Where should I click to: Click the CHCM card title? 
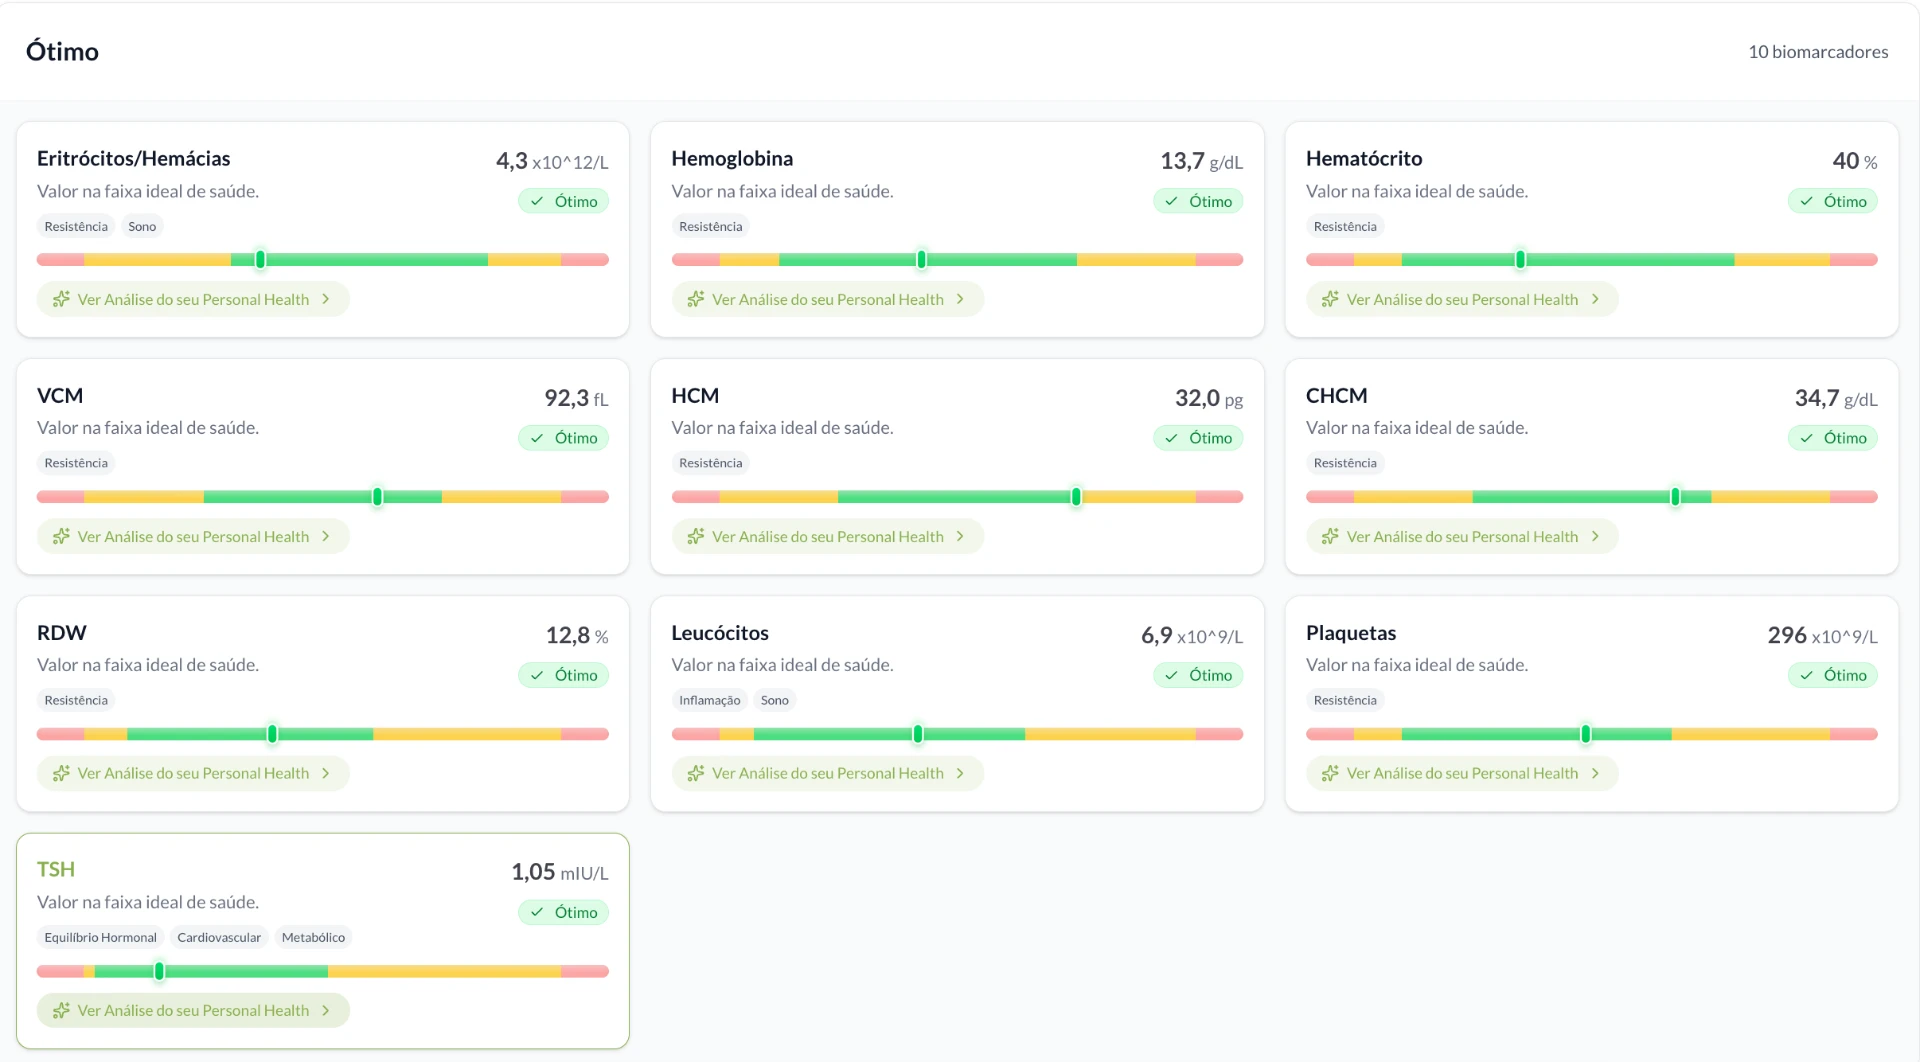coord(1337,395)
